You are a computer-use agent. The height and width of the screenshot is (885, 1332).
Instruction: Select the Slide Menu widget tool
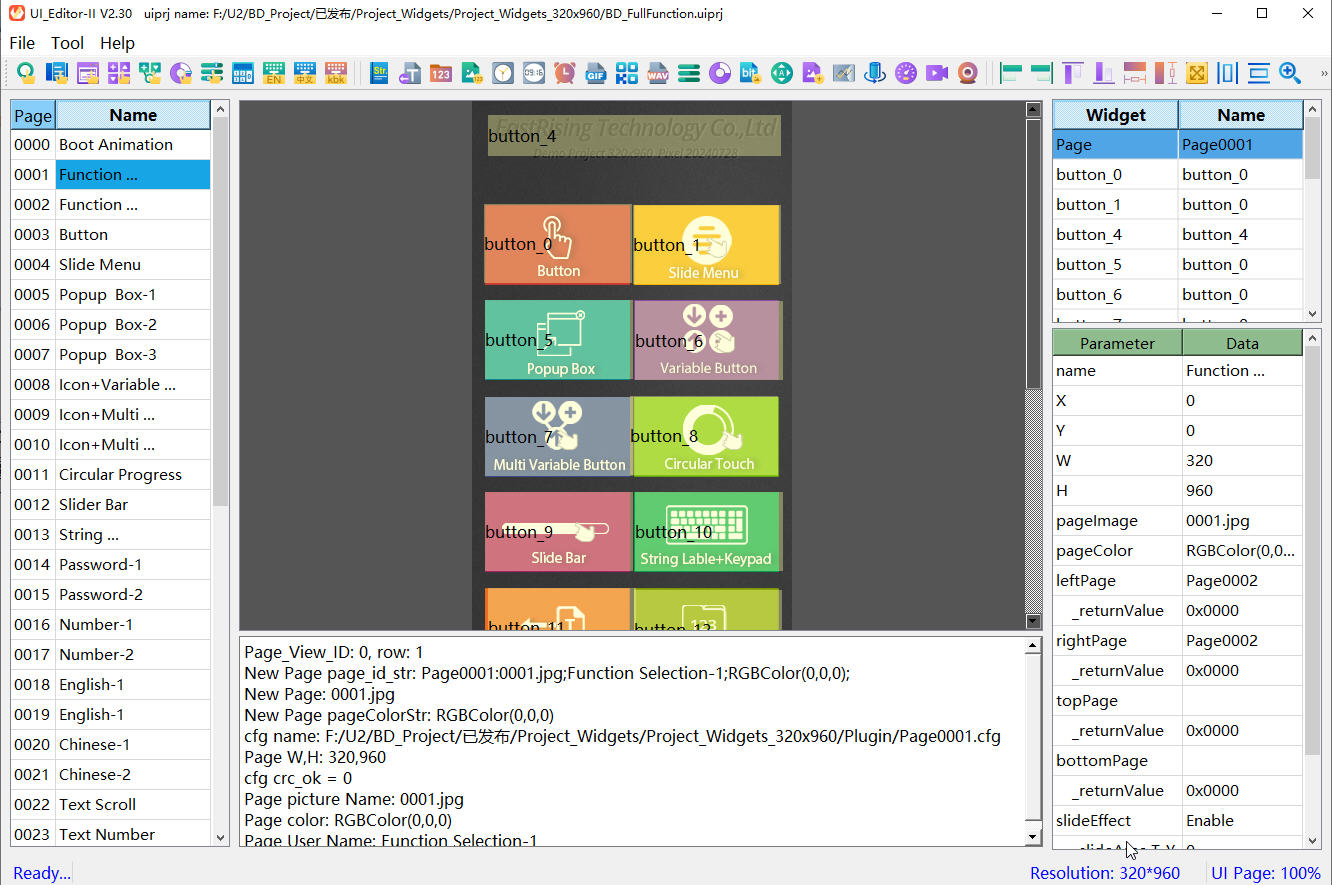pyautogui.click(x=57, y=73)
